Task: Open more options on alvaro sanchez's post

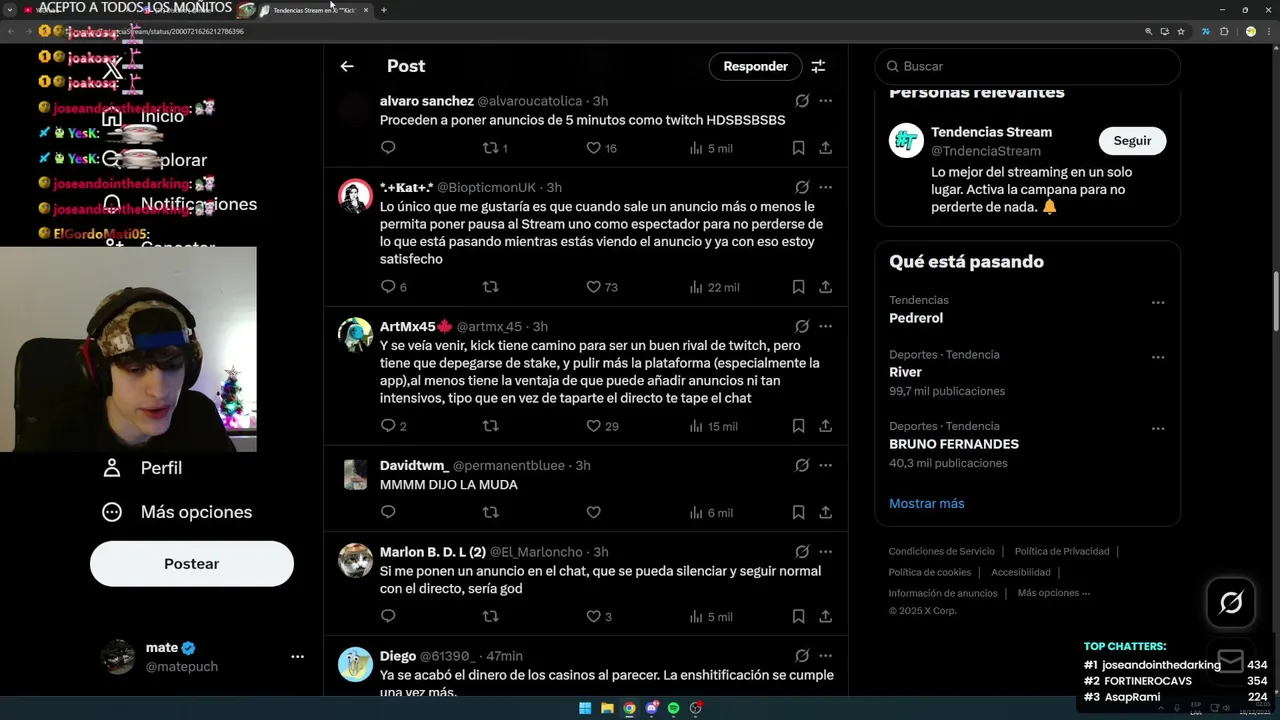Action: 825,101
